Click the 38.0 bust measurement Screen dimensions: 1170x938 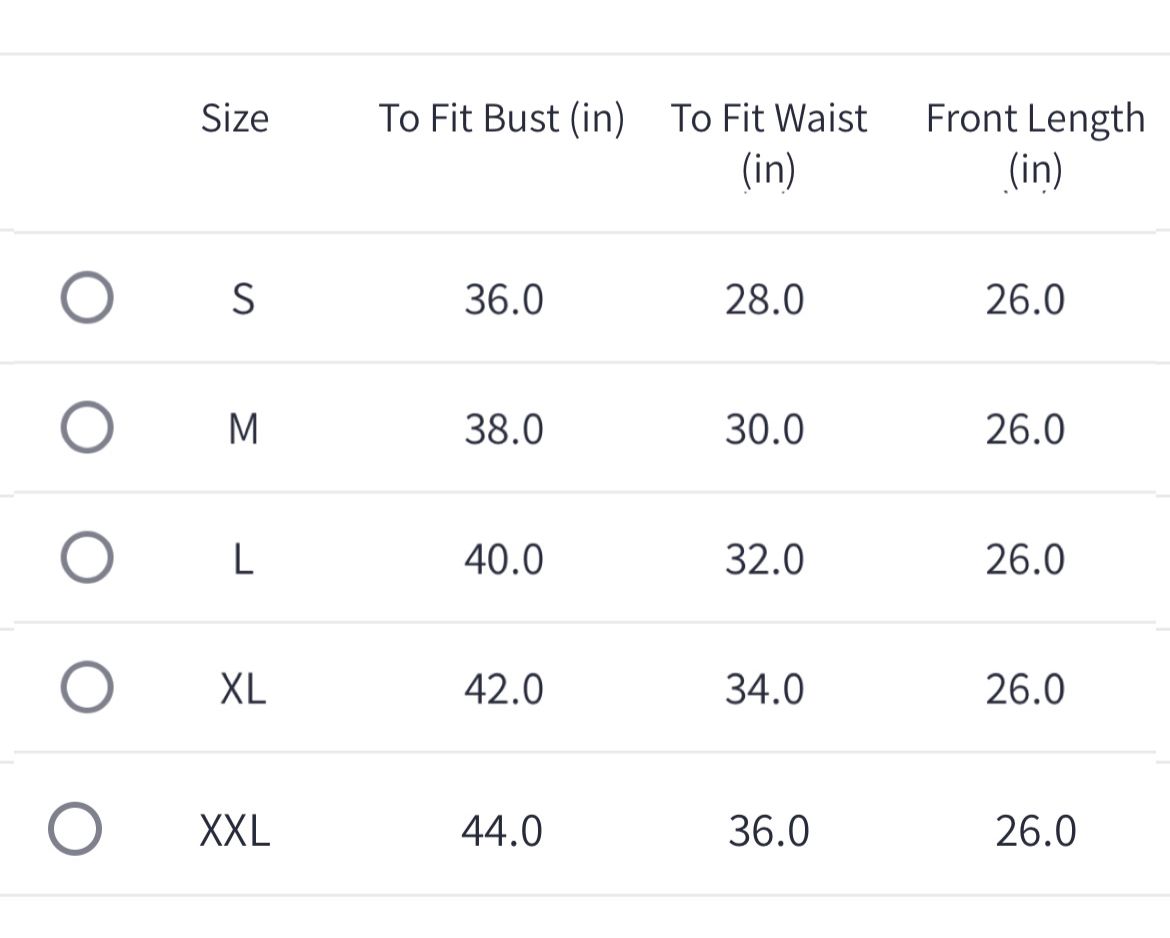pyautogui.click(x=504, y=430)
